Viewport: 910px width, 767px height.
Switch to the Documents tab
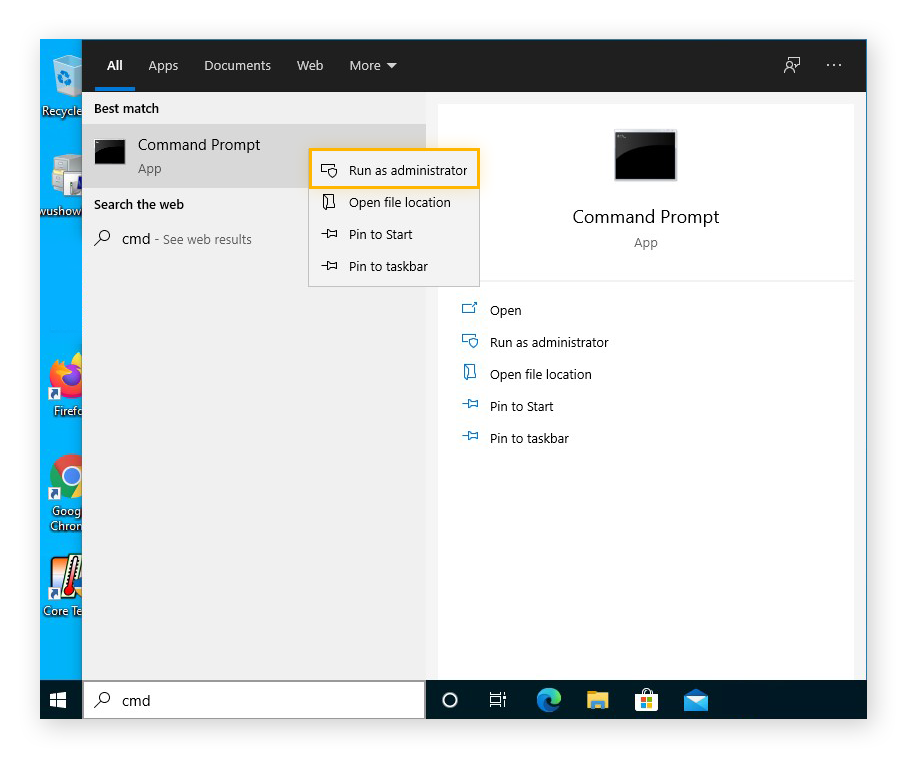(x=237, y=66)
